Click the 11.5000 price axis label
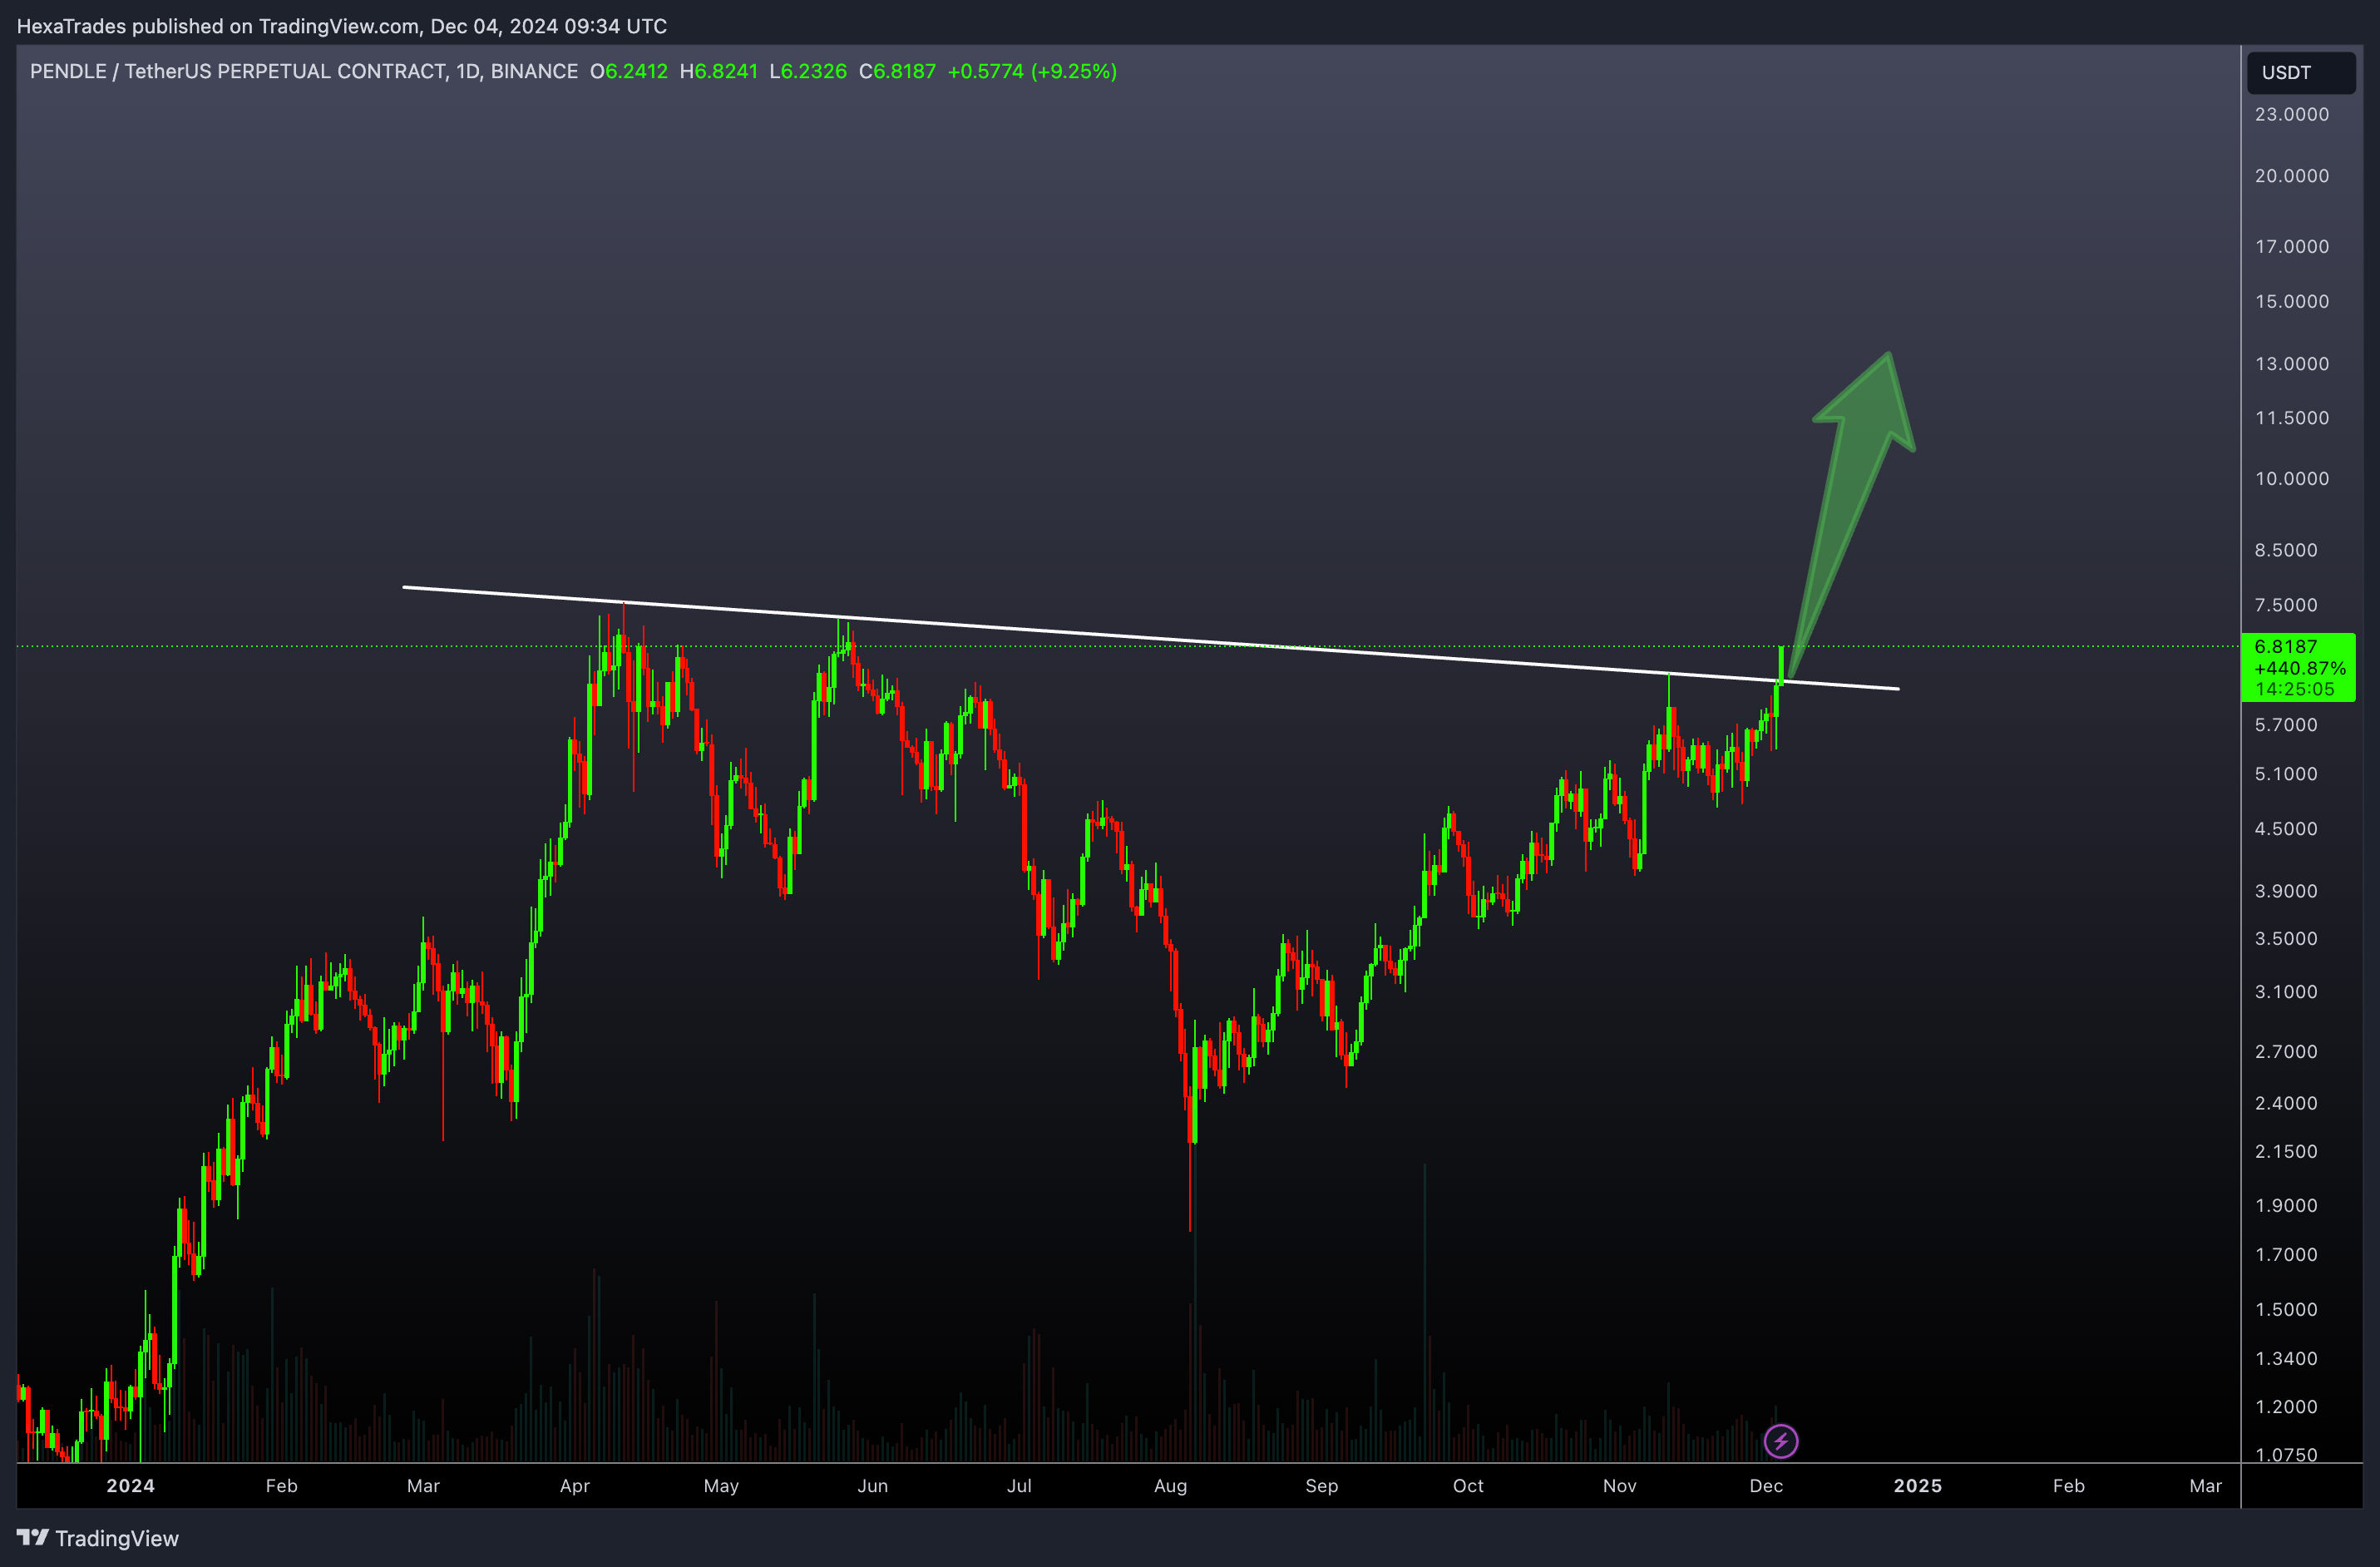The width and height of the screenshot is (2380, 1567). click(2291, 417)
